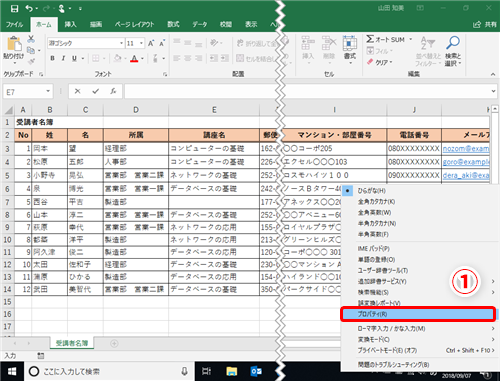The width and height of the screenshot is (500, 381).
Task: Click the Save icon in title bar
Action: [14, 9]
